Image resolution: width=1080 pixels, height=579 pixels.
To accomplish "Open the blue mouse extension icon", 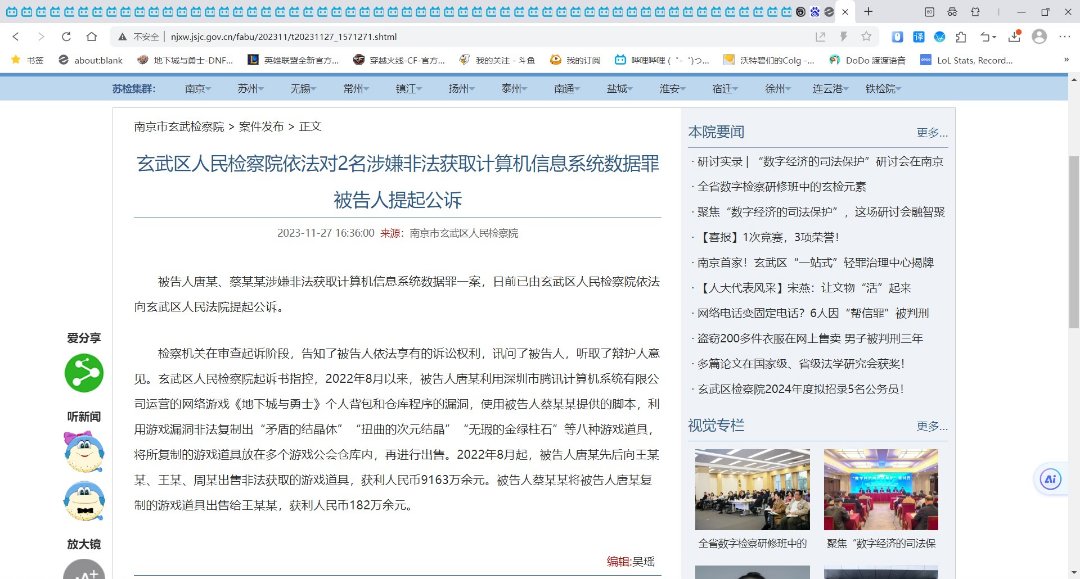I will [x=897, y=36].
